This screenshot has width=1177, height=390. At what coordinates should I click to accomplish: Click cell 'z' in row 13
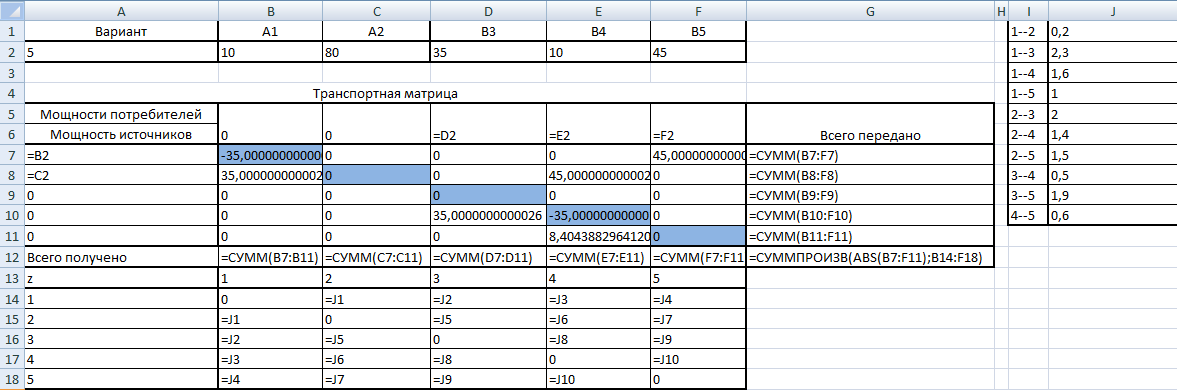[122, 278]
